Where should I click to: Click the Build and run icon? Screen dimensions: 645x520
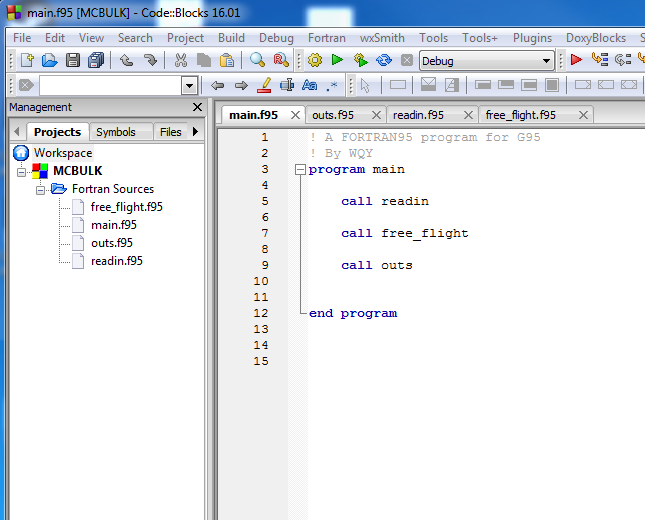360,60
